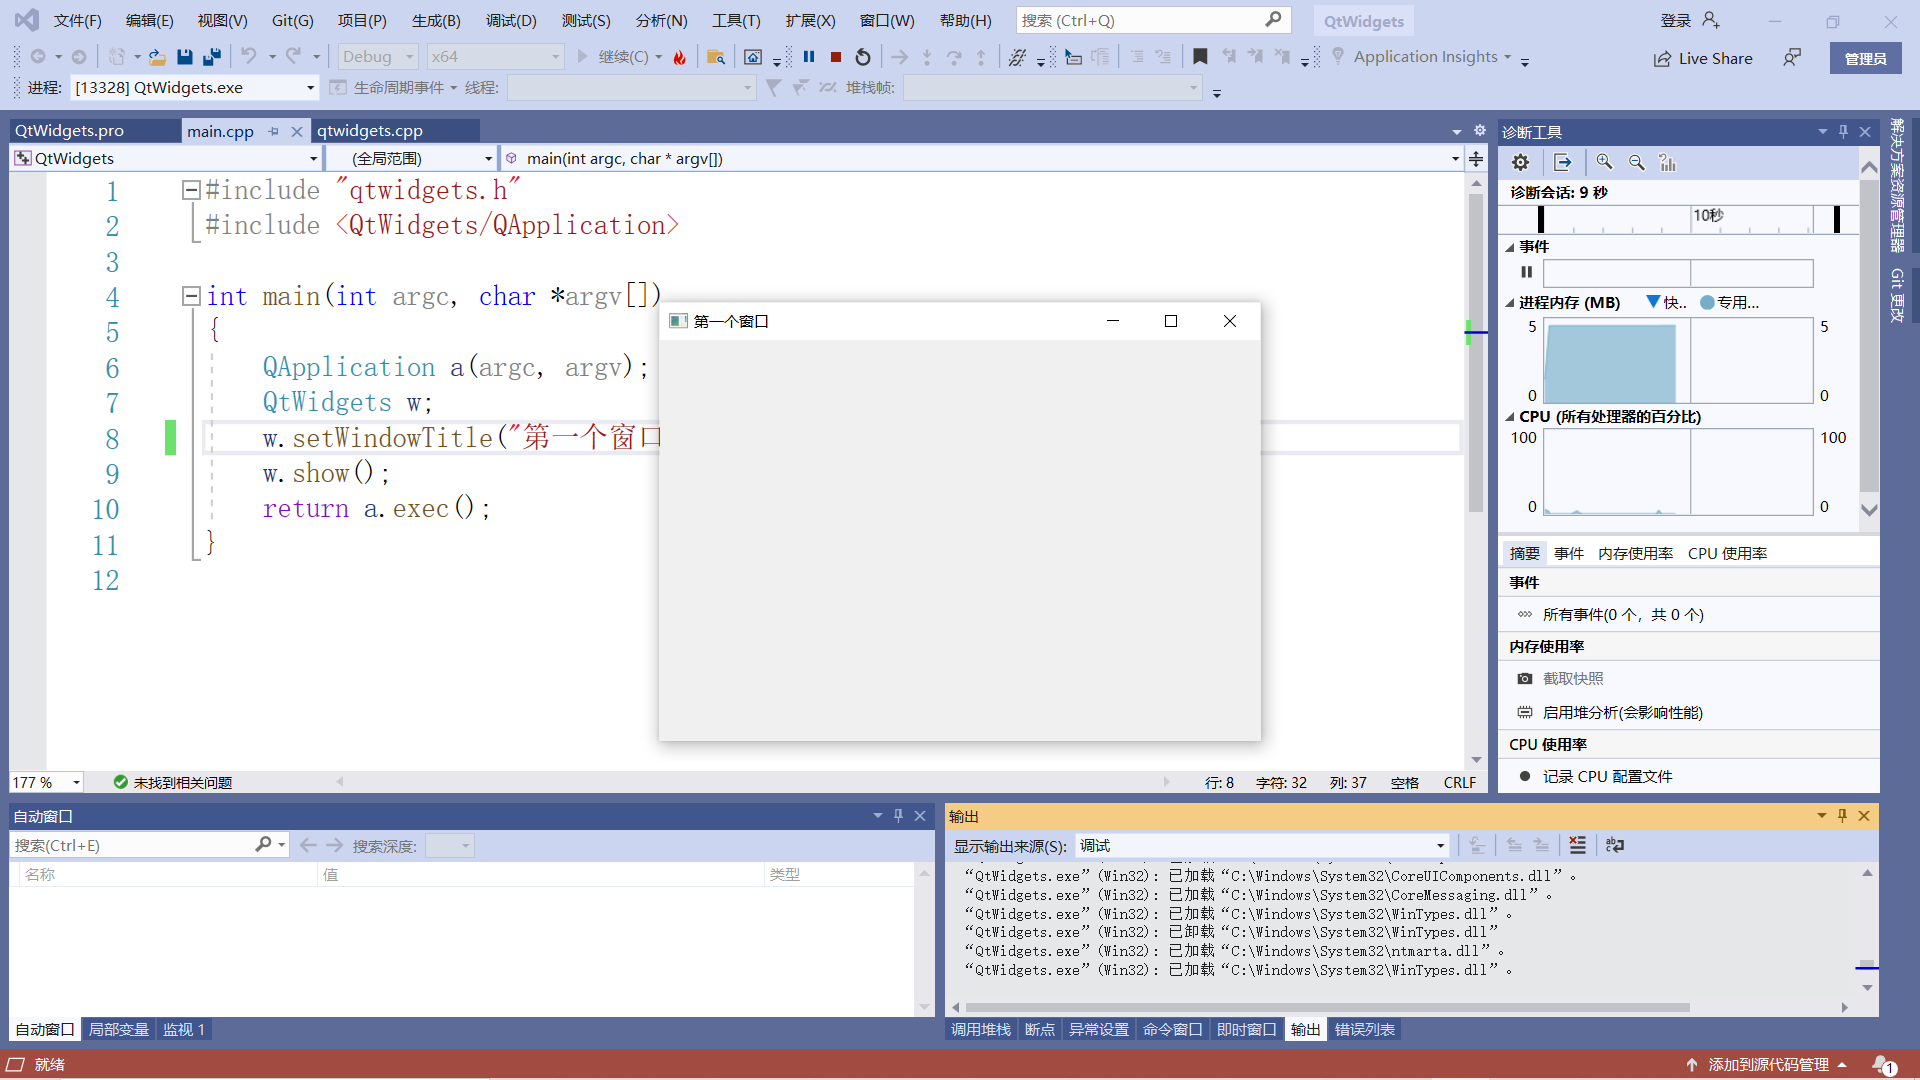Open the Debug configuration dropdown
This screenshot has height=1080, width=1920.
[x=409, y=56]
